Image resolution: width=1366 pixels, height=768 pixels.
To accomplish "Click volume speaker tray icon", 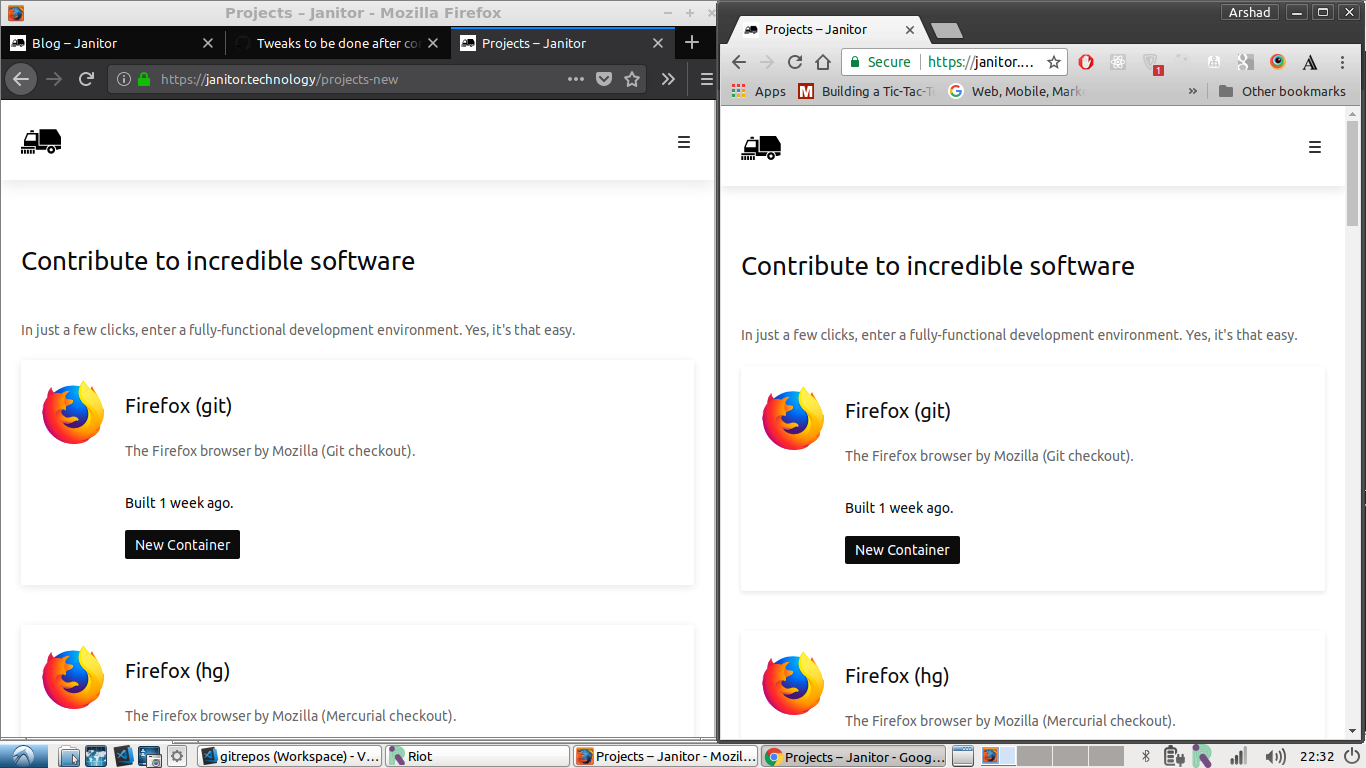I will point(1275,756).
